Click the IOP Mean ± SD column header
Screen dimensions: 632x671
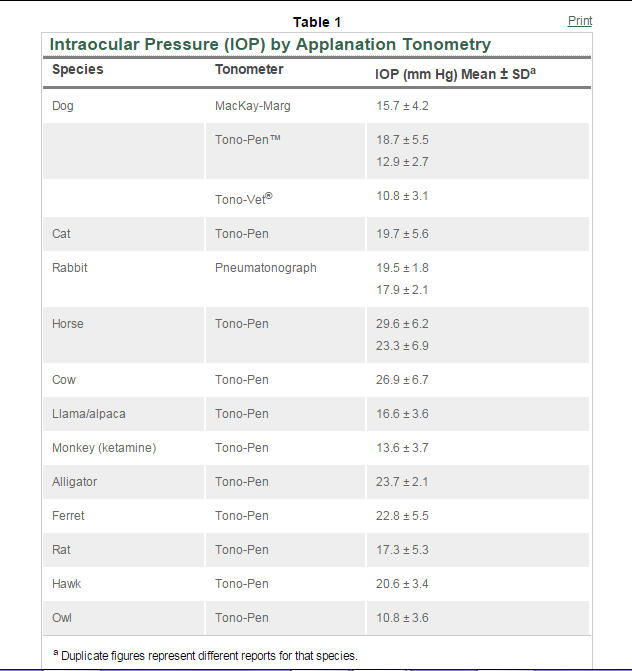click(x=454, y=74)
